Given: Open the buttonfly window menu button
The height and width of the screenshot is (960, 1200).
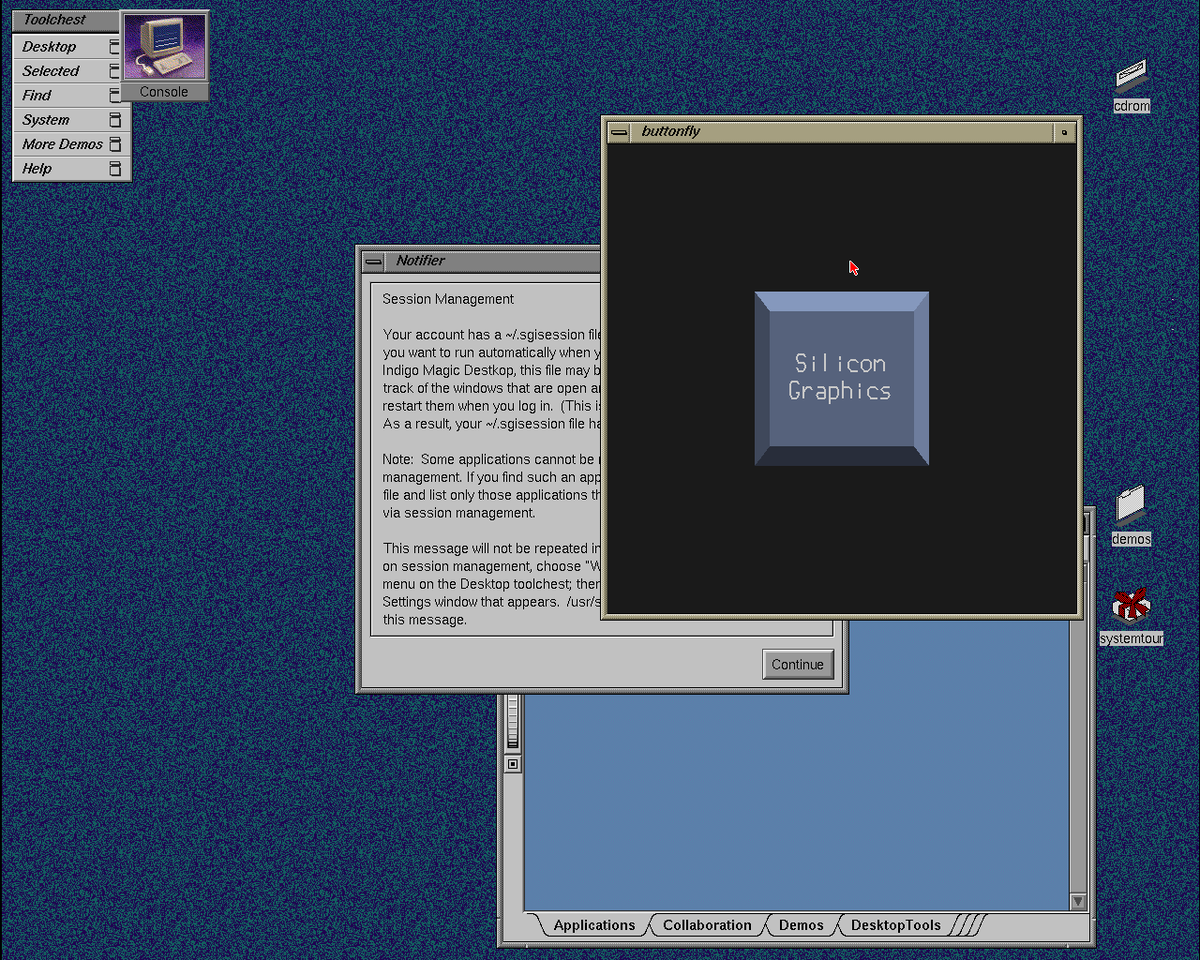Looking at the screenshot, I should 620,132.
